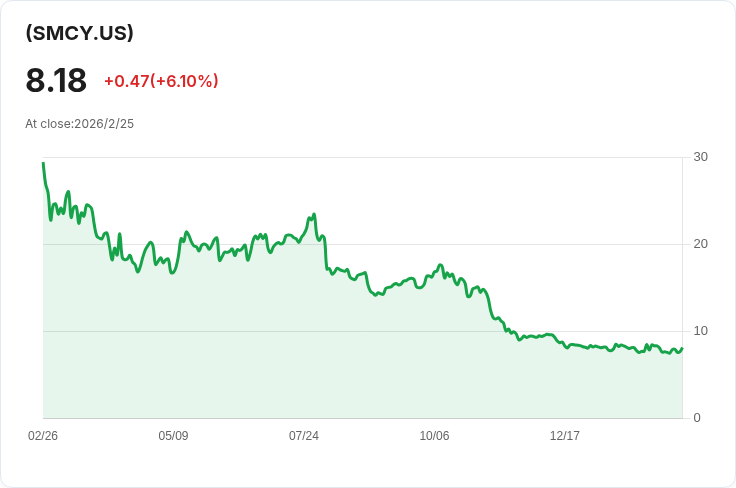Select the 07/24 date on the time axis
Viewport: 736px width, 488px height.
[304, 436]
